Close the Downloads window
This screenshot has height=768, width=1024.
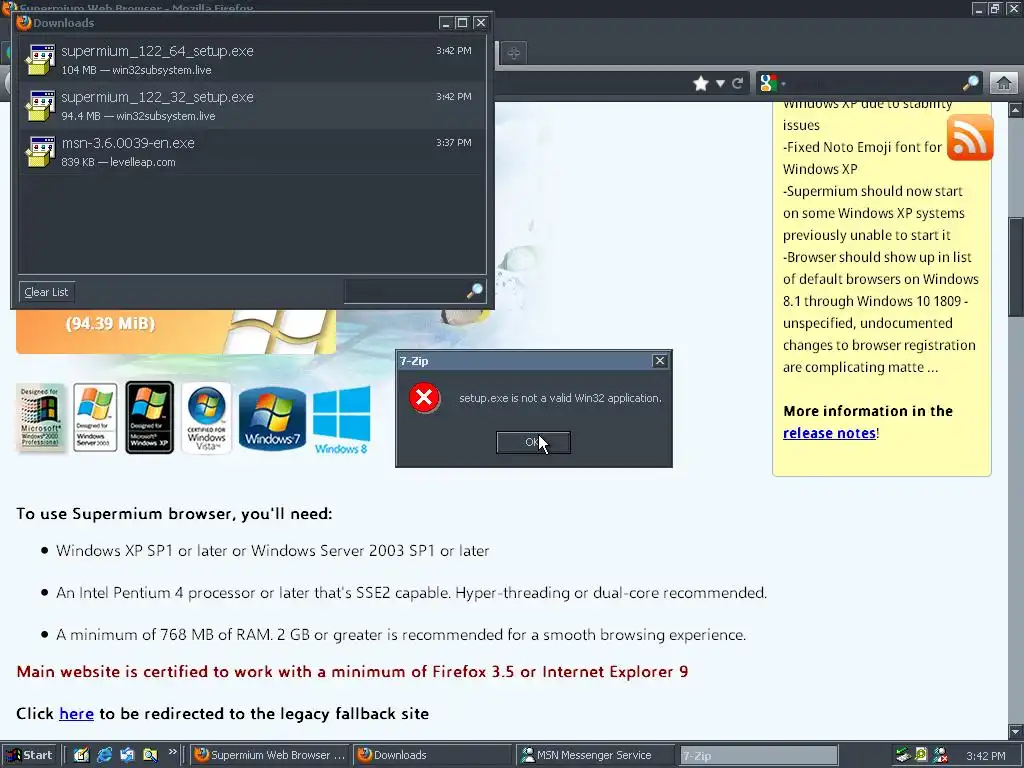(x=481, y=23)
